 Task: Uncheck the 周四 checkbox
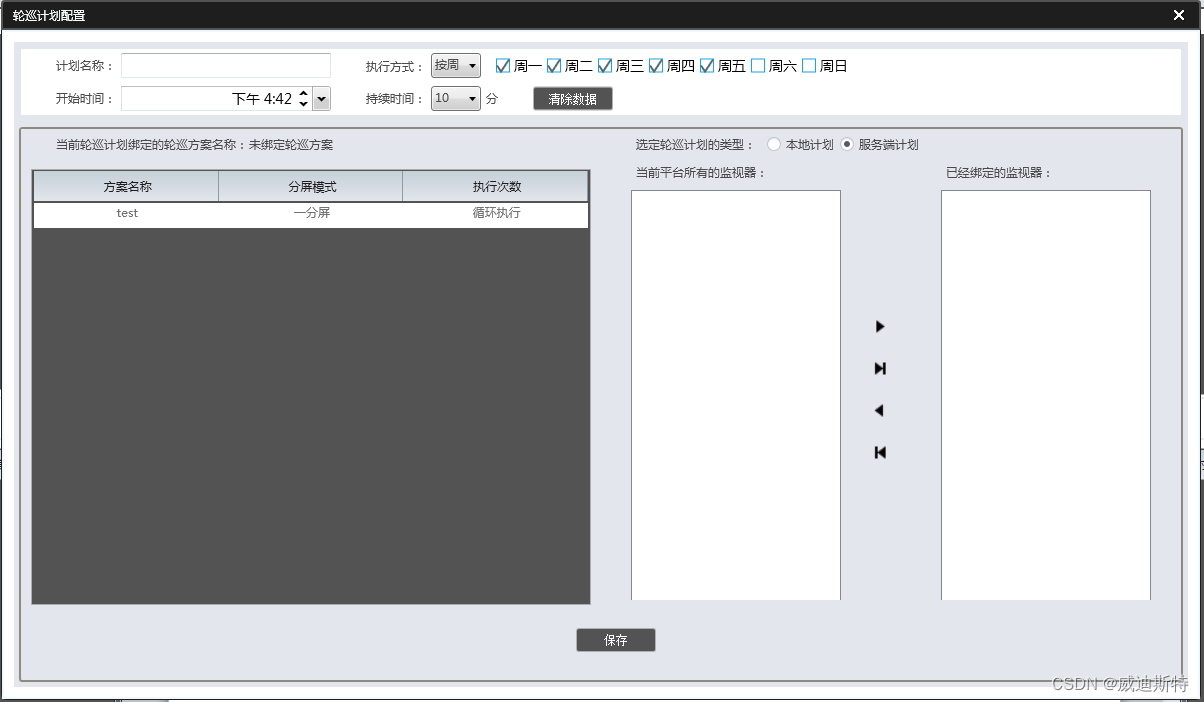coord(656,66)
